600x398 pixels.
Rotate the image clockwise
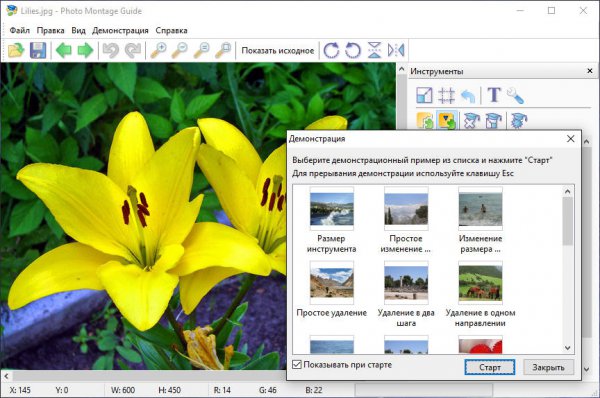[x=331, y=51]
